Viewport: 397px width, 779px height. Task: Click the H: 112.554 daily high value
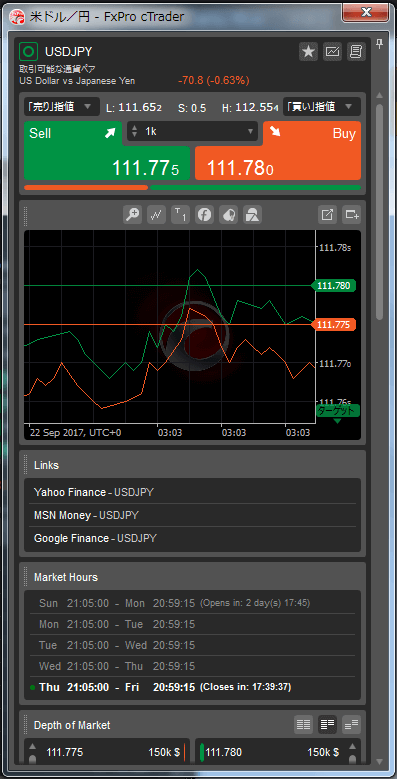[x=250, y=107]
